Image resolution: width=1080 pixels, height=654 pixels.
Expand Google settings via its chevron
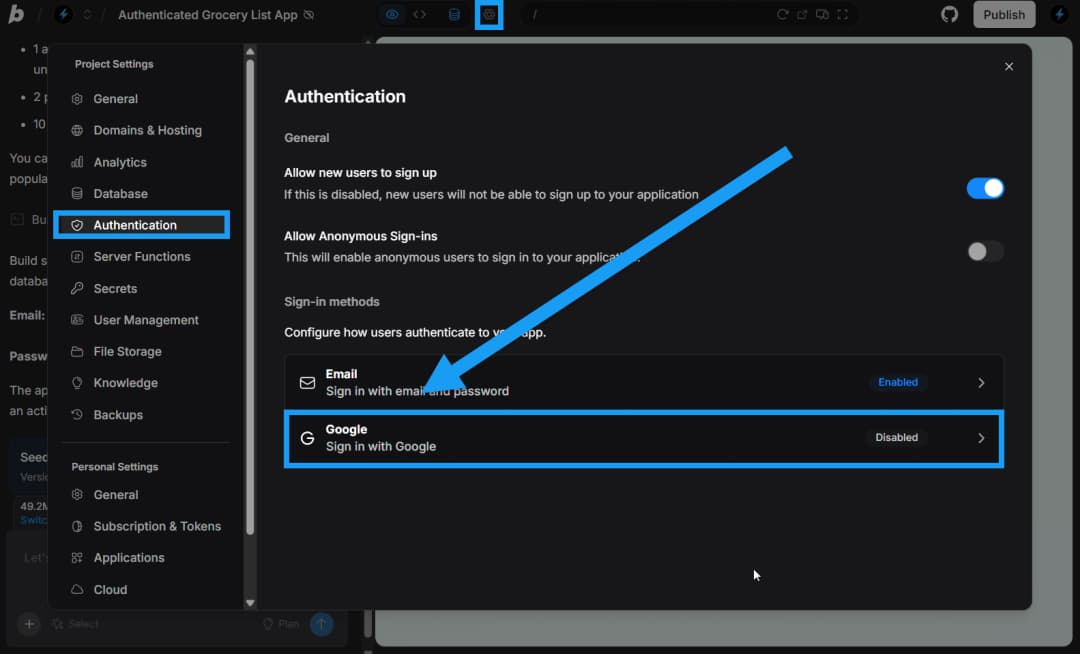tap(981, 439)
